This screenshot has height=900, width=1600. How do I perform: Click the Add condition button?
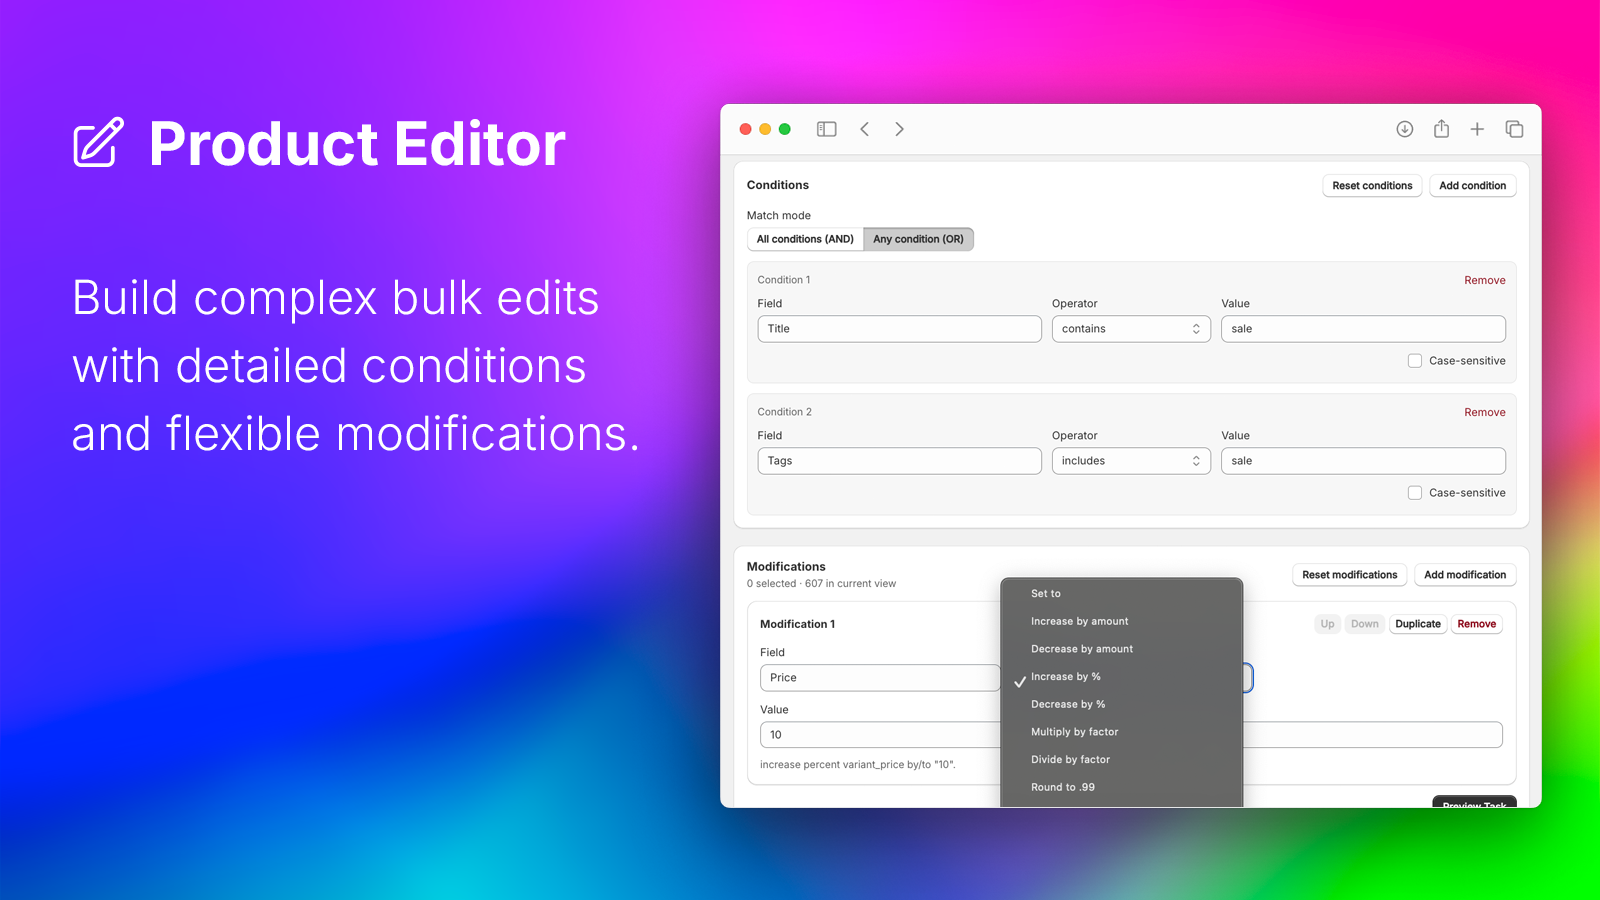(x=1472, y=185)
